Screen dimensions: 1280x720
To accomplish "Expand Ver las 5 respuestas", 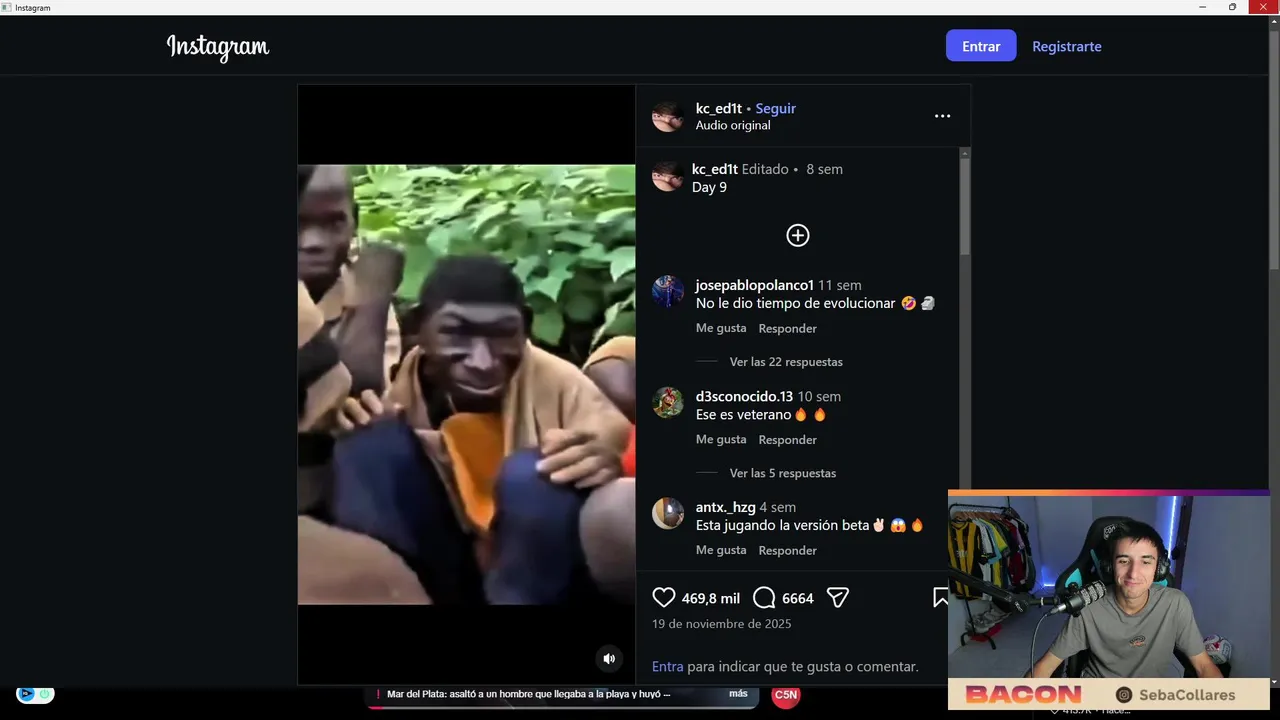I will coord(783,473).
